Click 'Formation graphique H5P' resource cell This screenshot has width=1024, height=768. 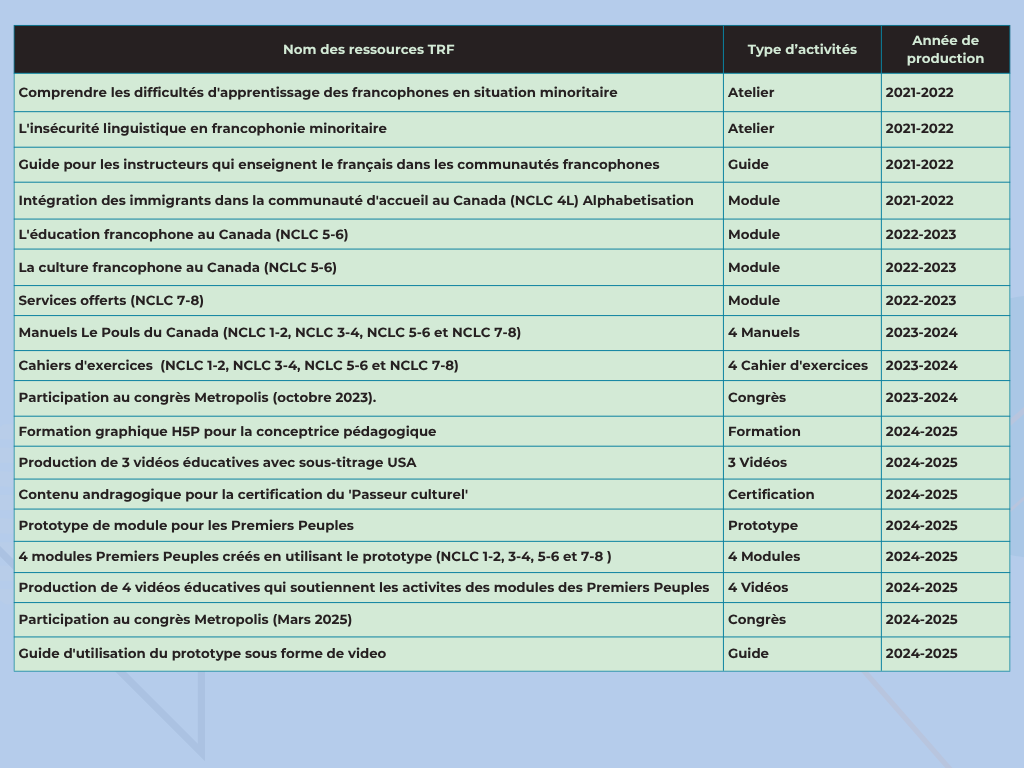point(227,431)
